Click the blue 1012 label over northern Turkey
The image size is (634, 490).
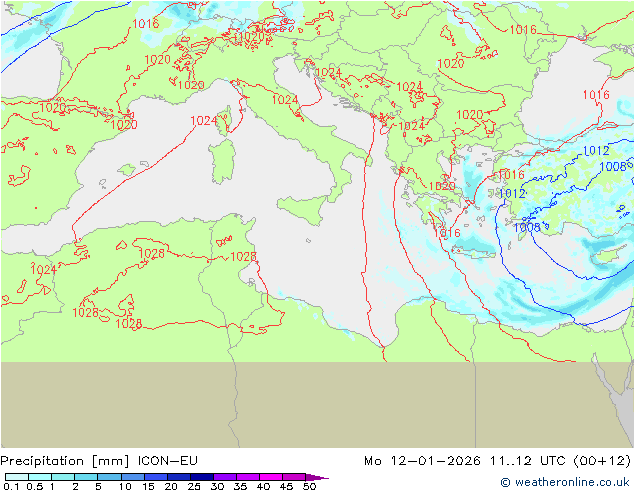click(x=596, y=151)
